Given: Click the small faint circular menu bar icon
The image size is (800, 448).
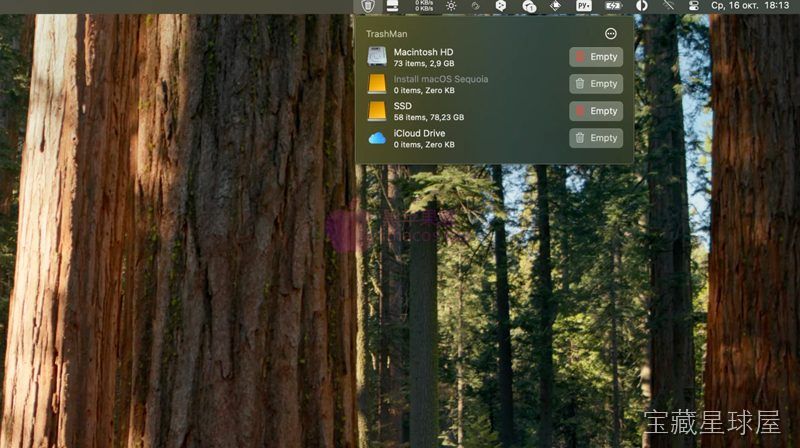Looking at the screenshot, I should point(476,6).
